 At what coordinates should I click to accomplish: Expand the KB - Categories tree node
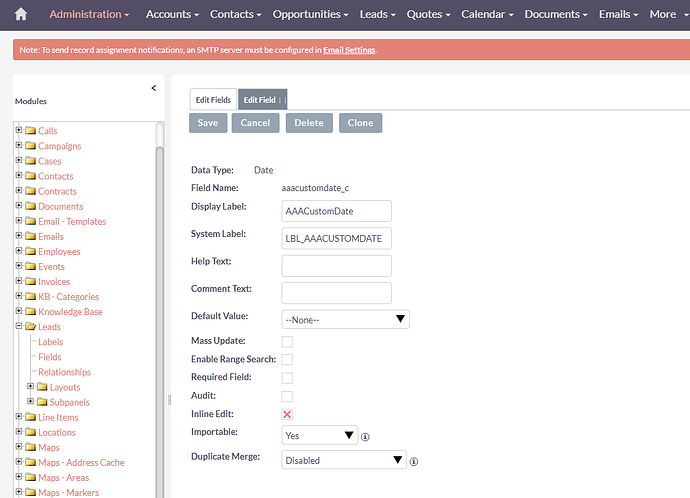tap(19, 296)
